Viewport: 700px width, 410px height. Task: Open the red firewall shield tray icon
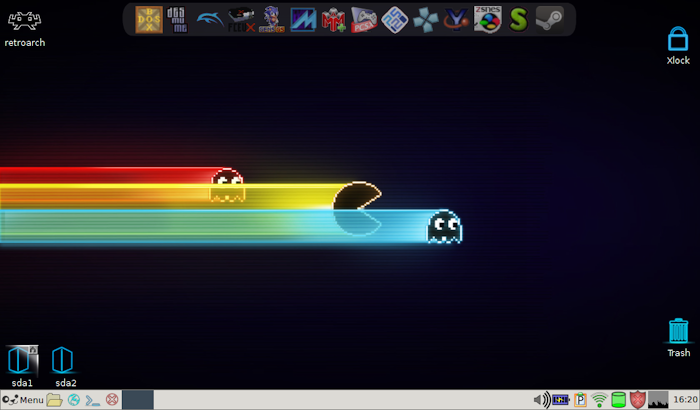[x=638, y=399]
